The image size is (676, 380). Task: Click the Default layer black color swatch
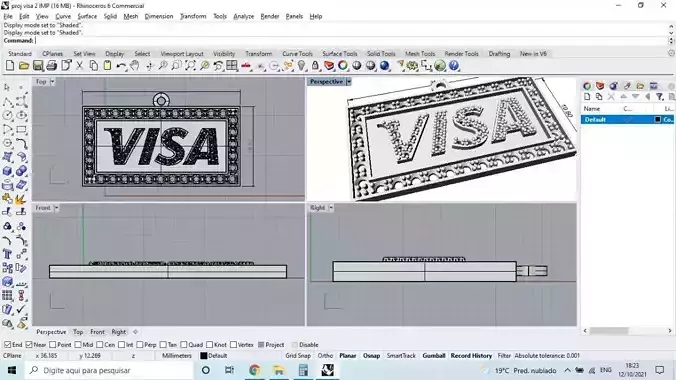[657, 119]
